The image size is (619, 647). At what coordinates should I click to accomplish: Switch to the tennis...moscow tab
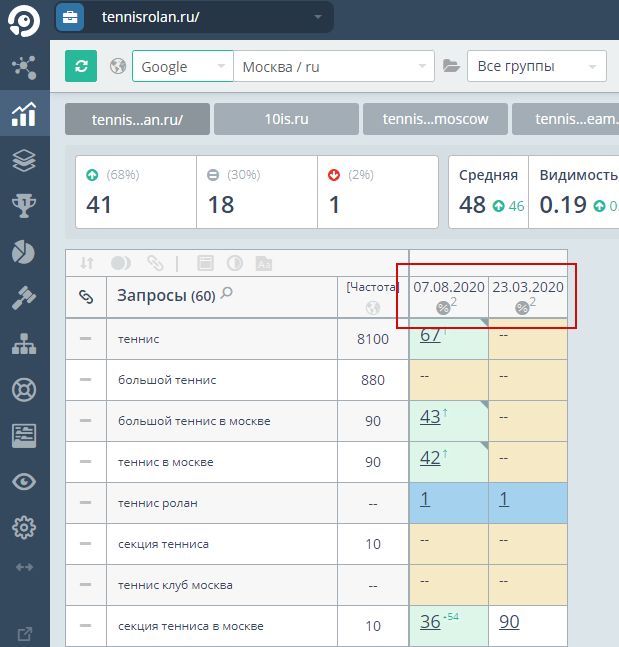(435, 119)
